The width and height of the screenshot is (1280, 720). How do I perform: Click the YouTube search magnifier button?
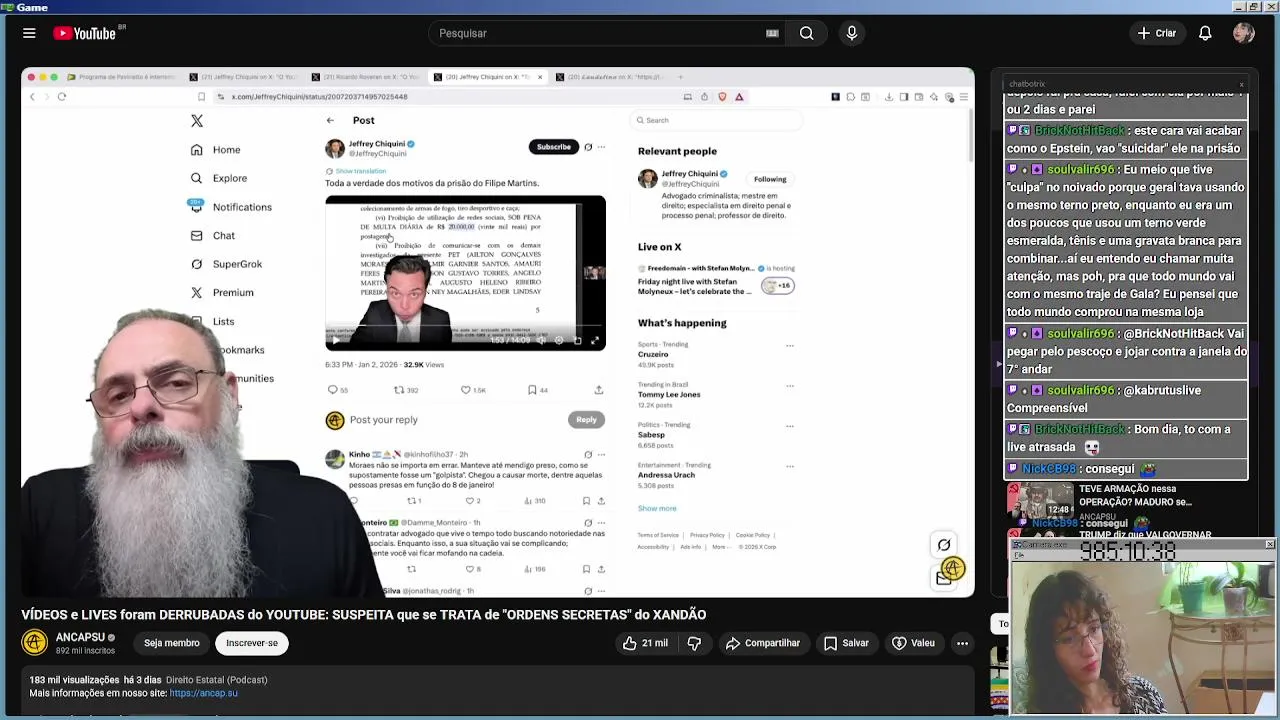point(806,33)
